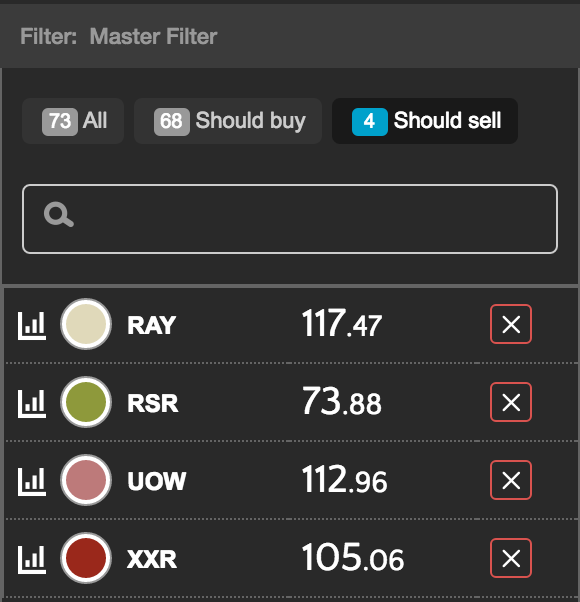Select the Should sell tab
The height and width of the screenshot is (602, 580).
(425, 121)
